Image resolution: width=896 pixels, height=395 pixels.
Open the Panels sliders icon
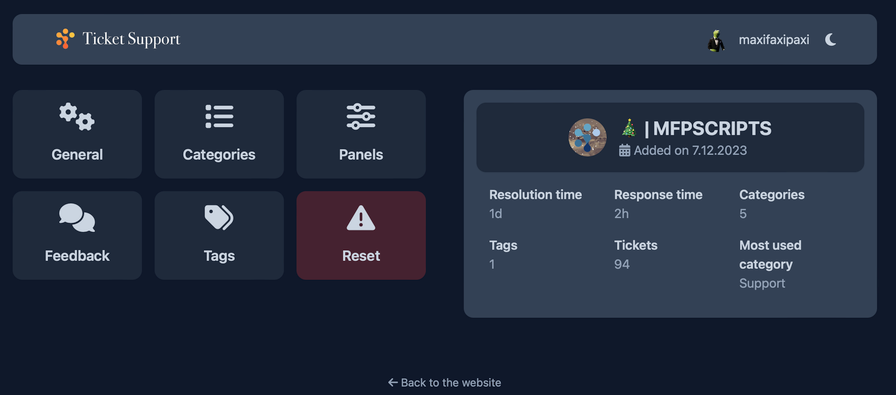(361, 117)
